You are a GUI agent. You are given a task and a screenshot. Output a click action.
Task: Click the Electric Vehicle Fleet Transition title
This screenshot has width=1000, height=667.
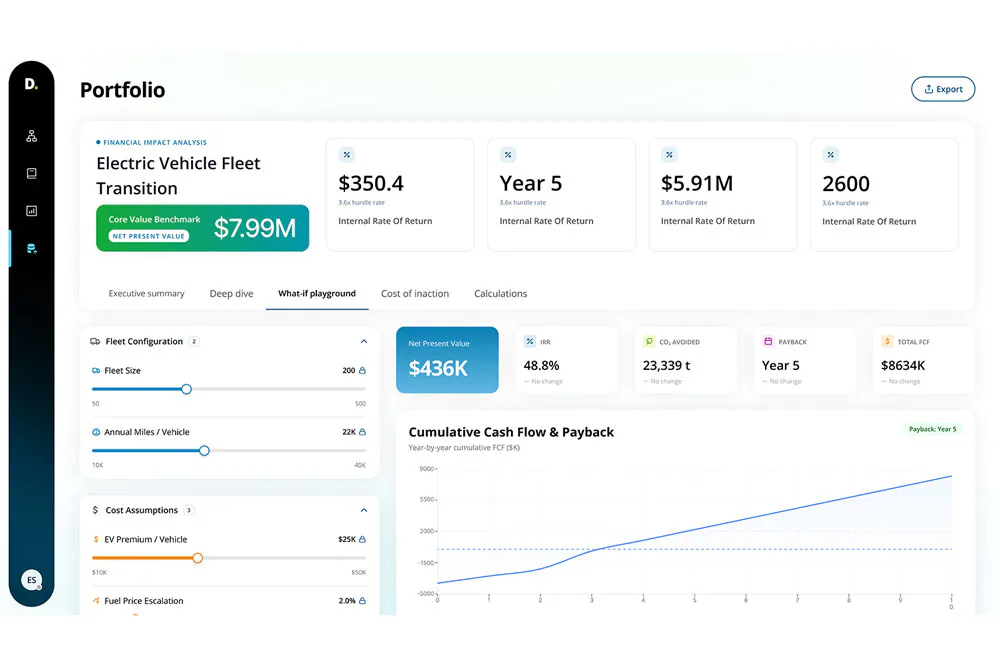click(178, 175)
